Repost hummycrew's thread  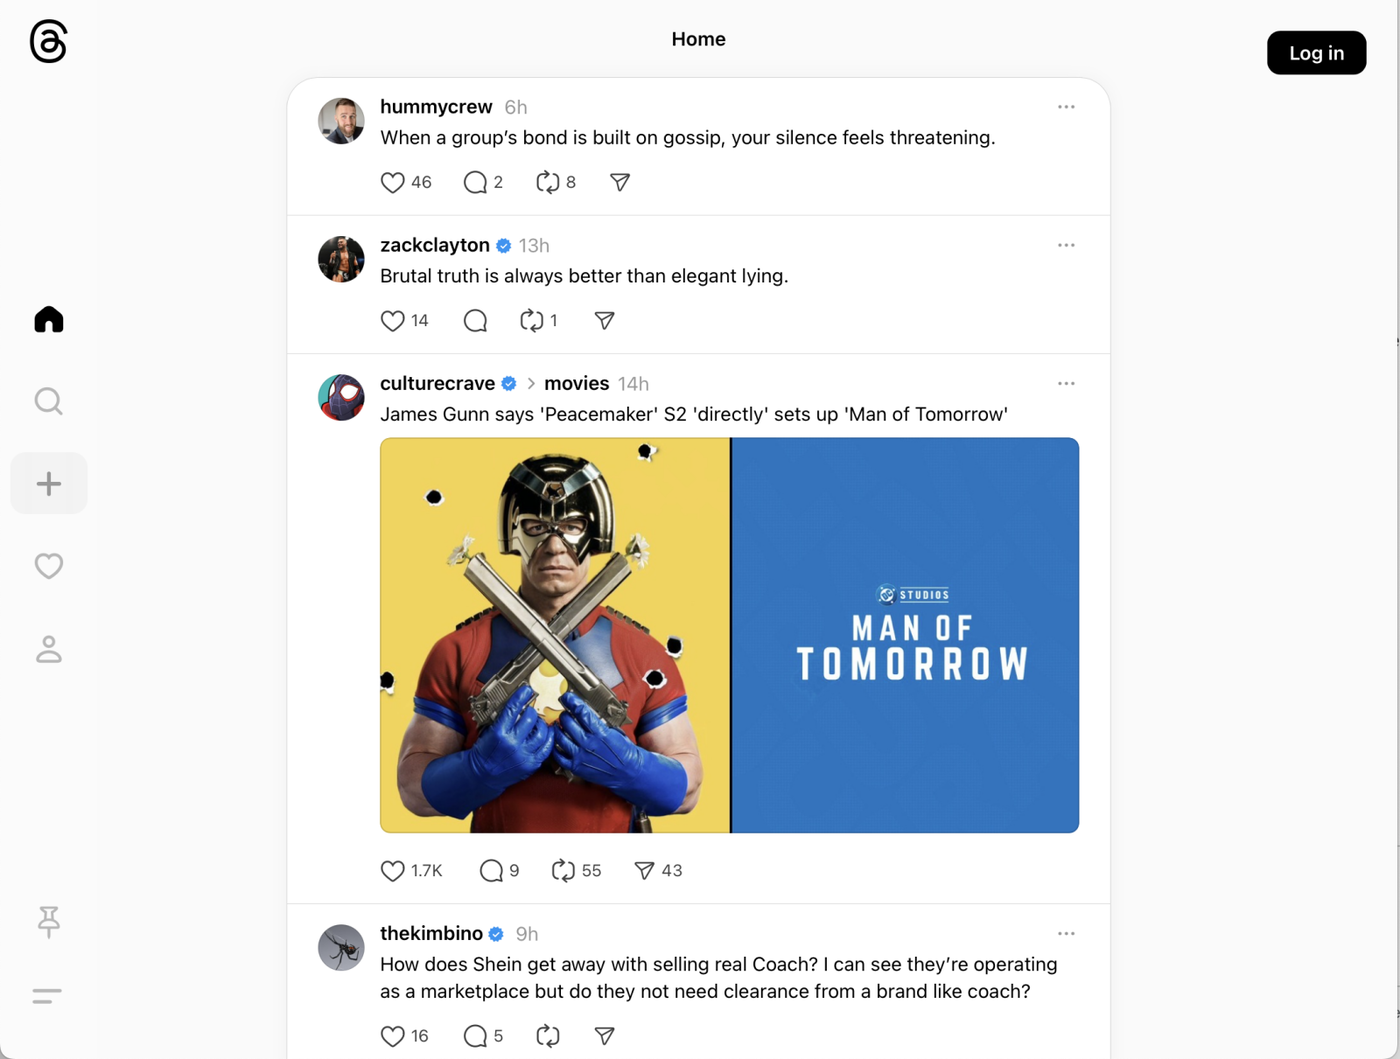[547, 182]
